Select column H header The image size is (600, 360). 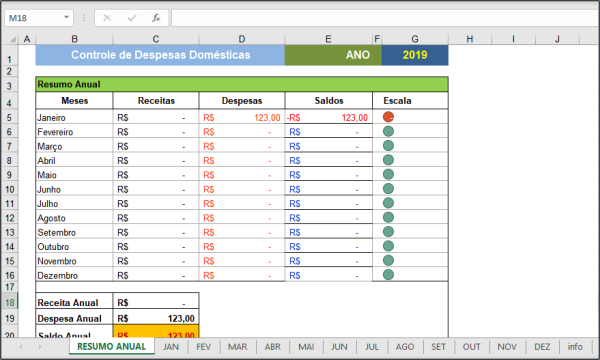(x=470, y=39)
